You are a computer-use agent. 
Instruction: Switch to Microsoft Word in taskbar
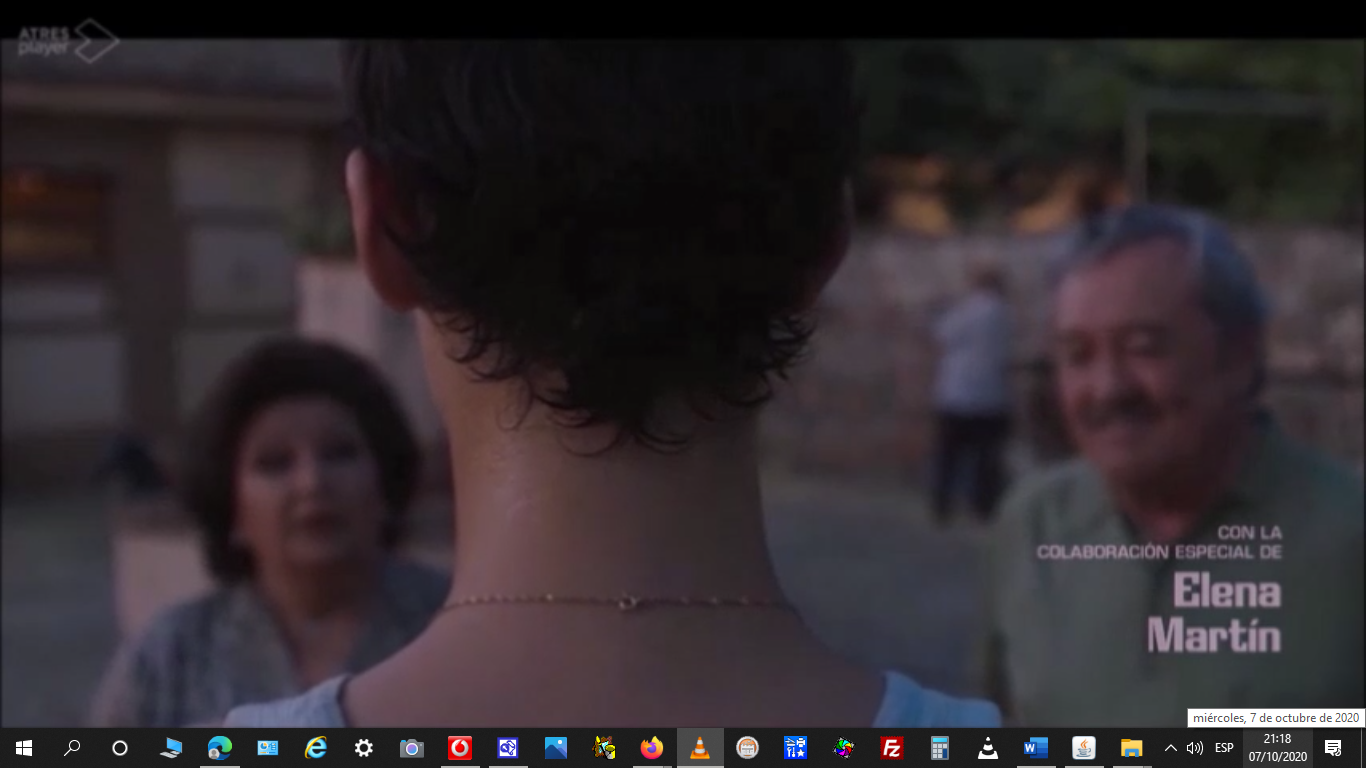pyautogui.click(x=1035, y=748)
